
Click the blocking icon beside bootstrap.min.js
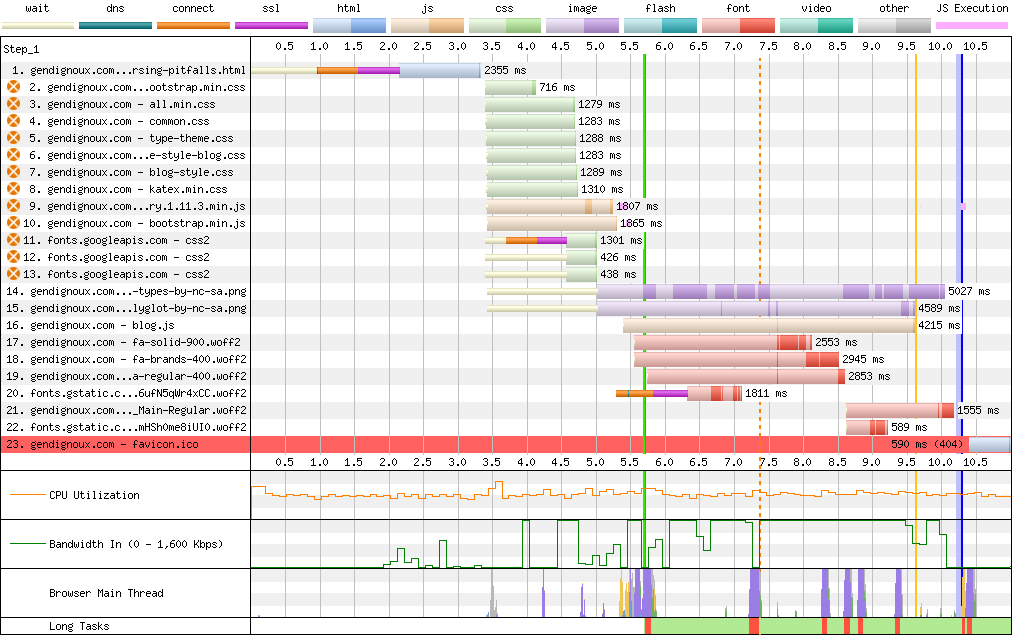(x=13, y=223)
